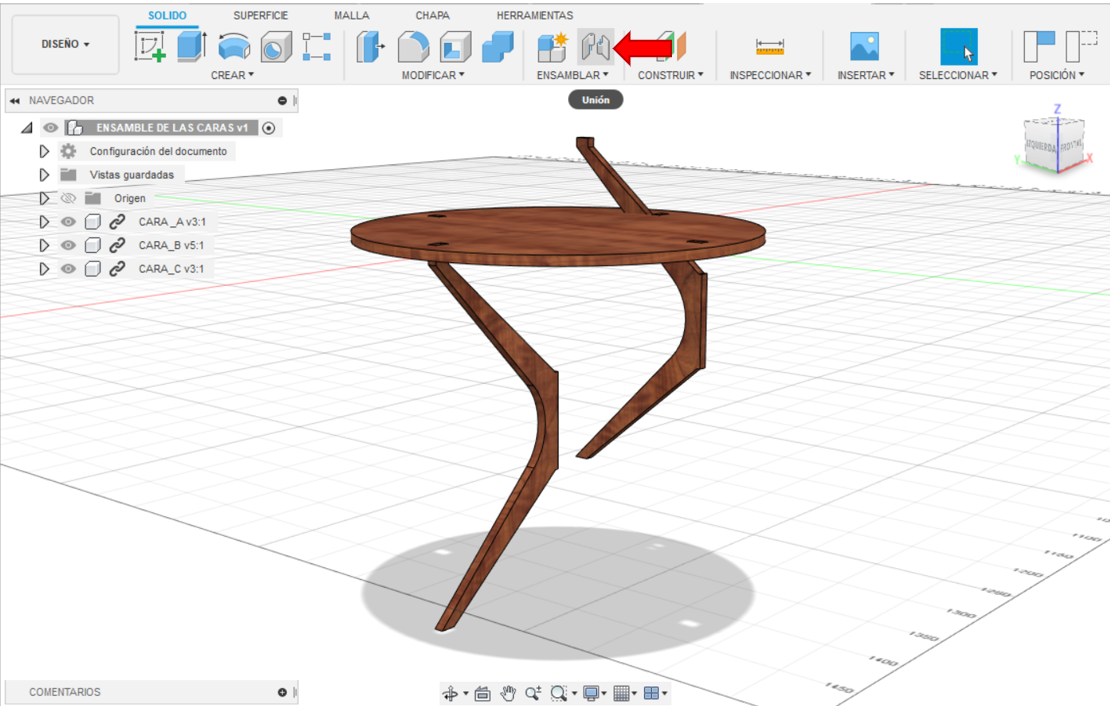Collapse the root component tree triangle
Screen dimensions: 1110x715
(x=27, y=128)
